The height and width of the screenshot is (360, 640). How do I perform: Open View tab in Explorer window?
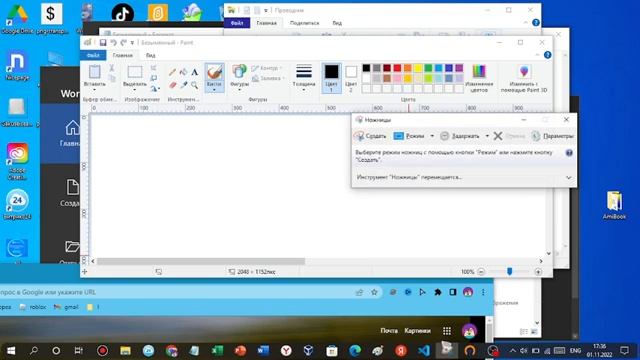[x=337, y=23]
